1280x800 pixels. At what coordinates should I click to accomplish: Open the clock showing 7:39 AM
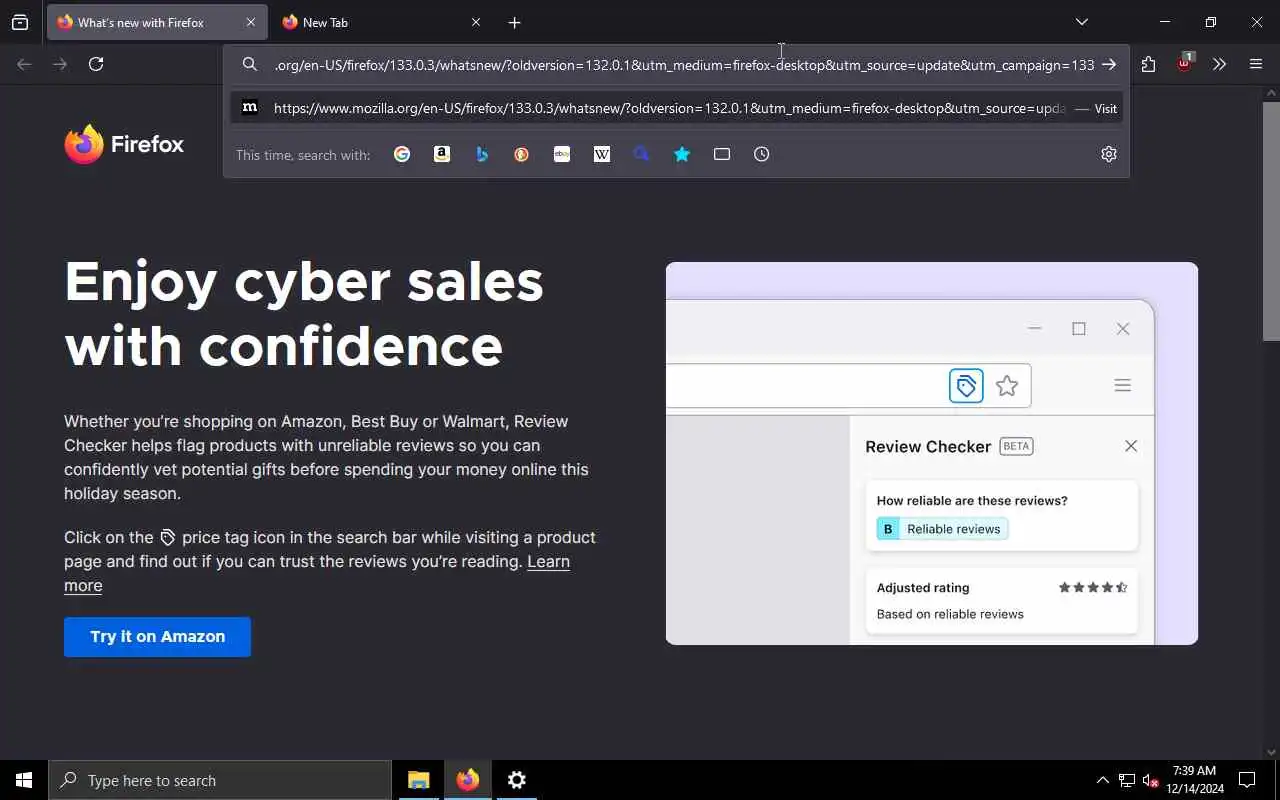[x=1195, y=780]
